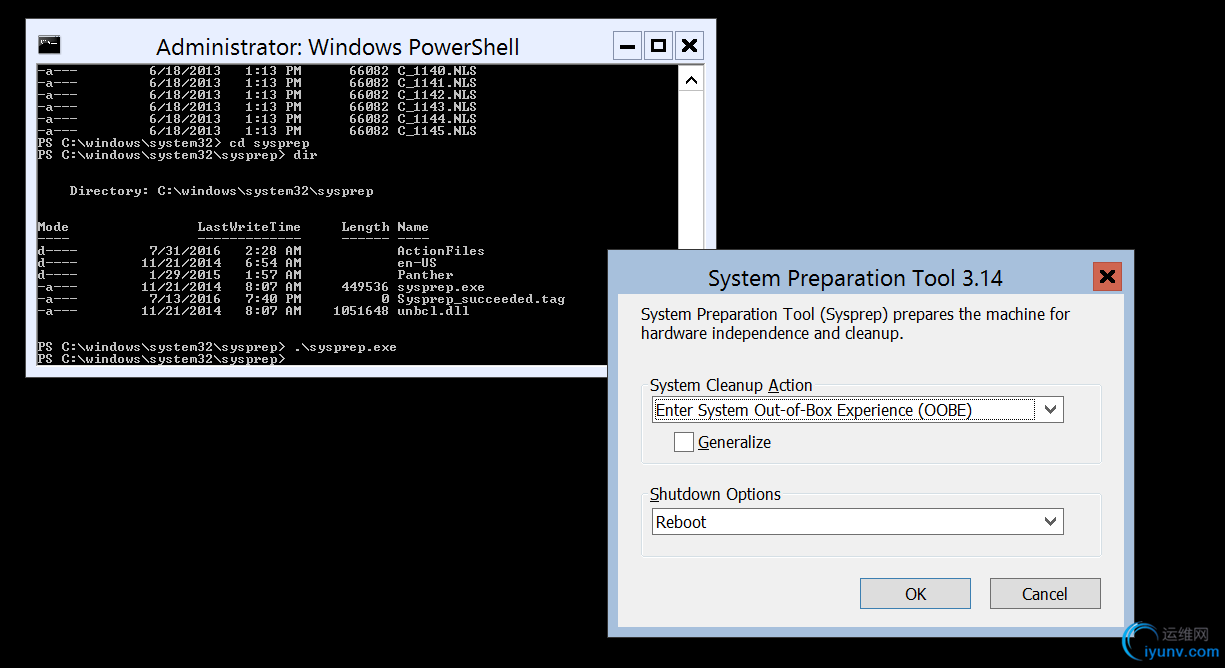Click the 449536 length value
Viewport: 1225px width, 668px height.
tap(365, 287)
